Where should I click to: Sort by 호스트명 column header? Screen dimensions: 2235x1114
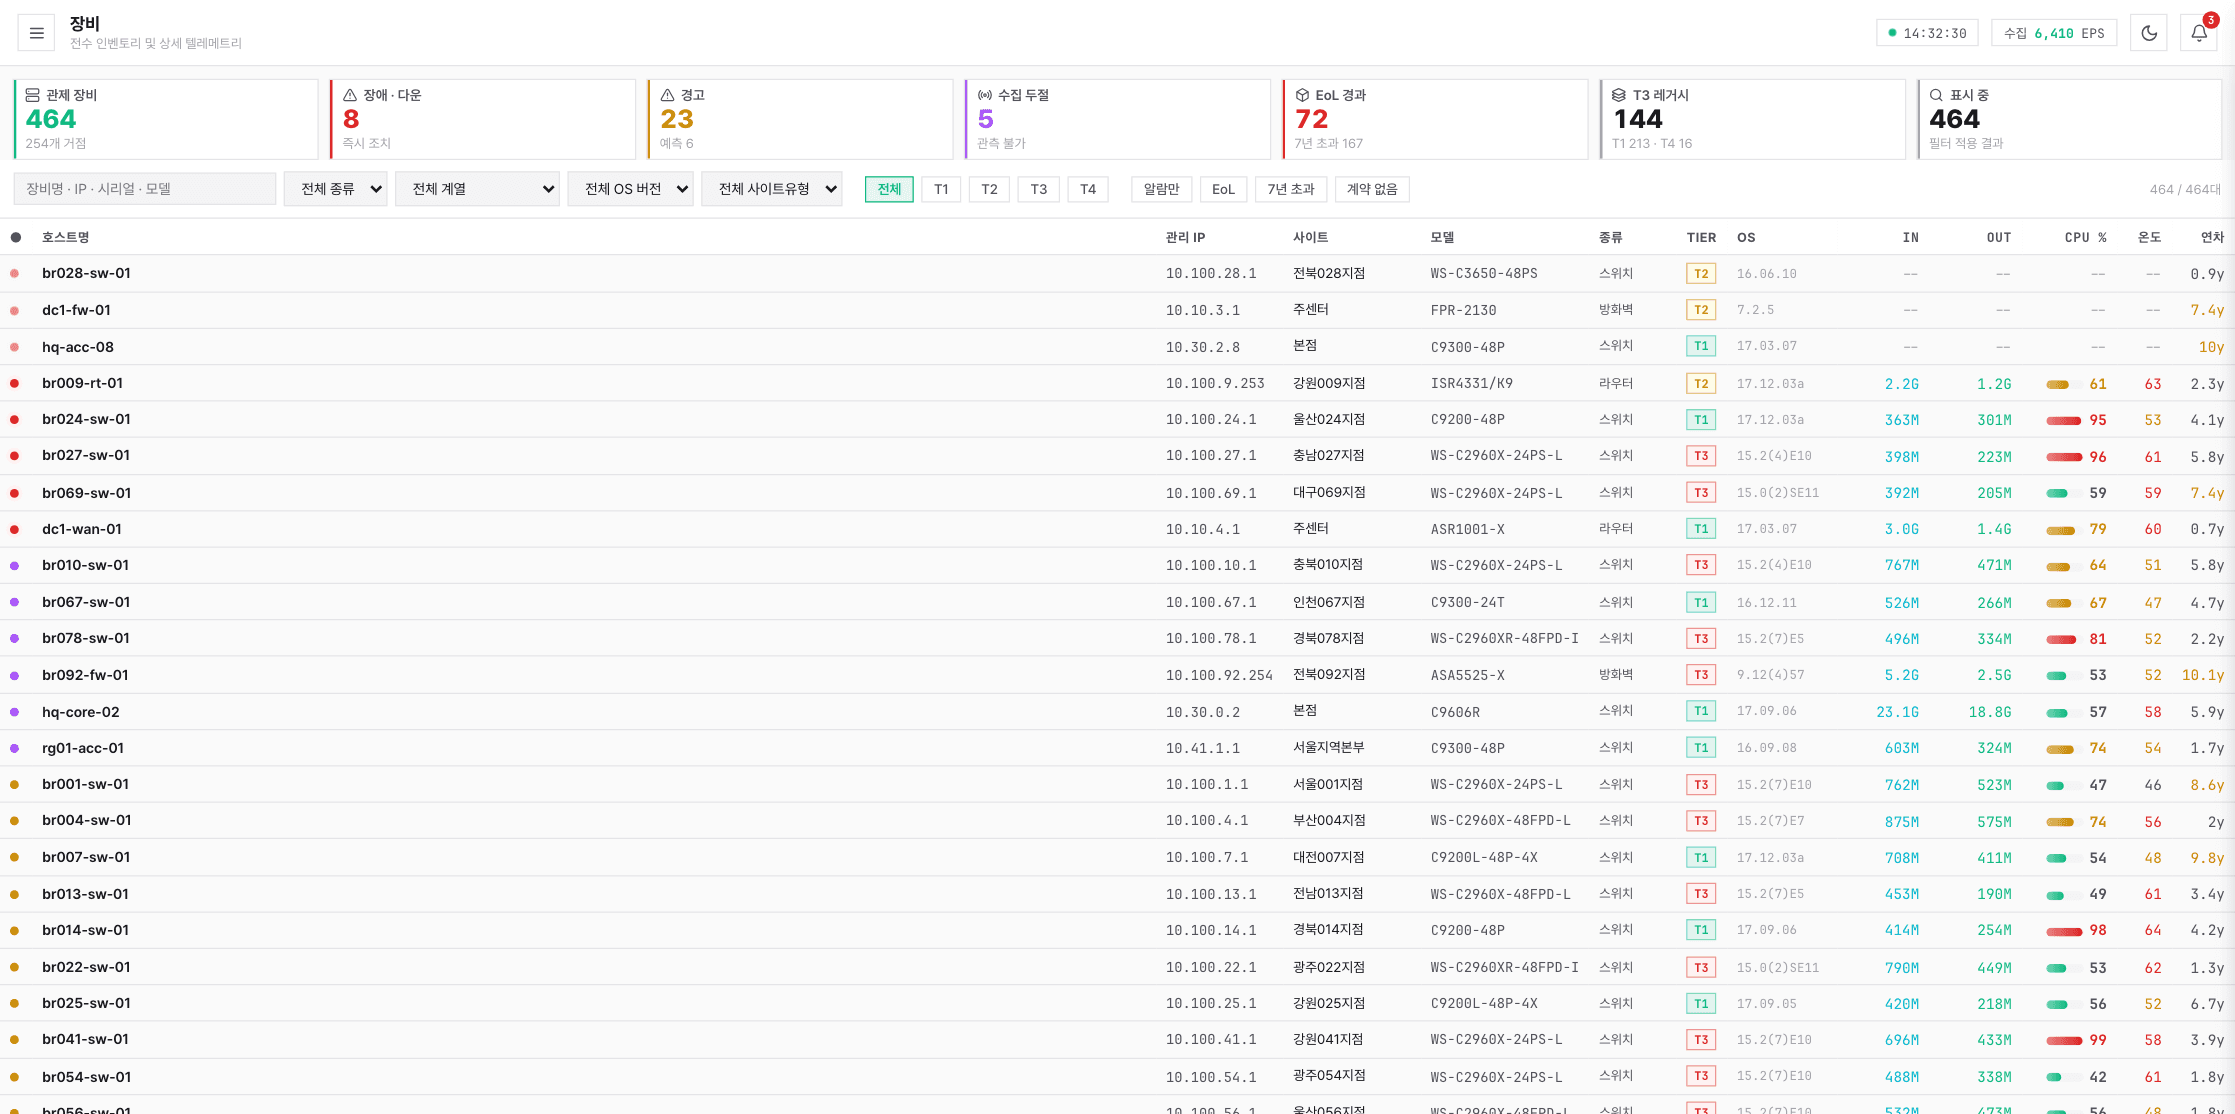coord(66,237)
